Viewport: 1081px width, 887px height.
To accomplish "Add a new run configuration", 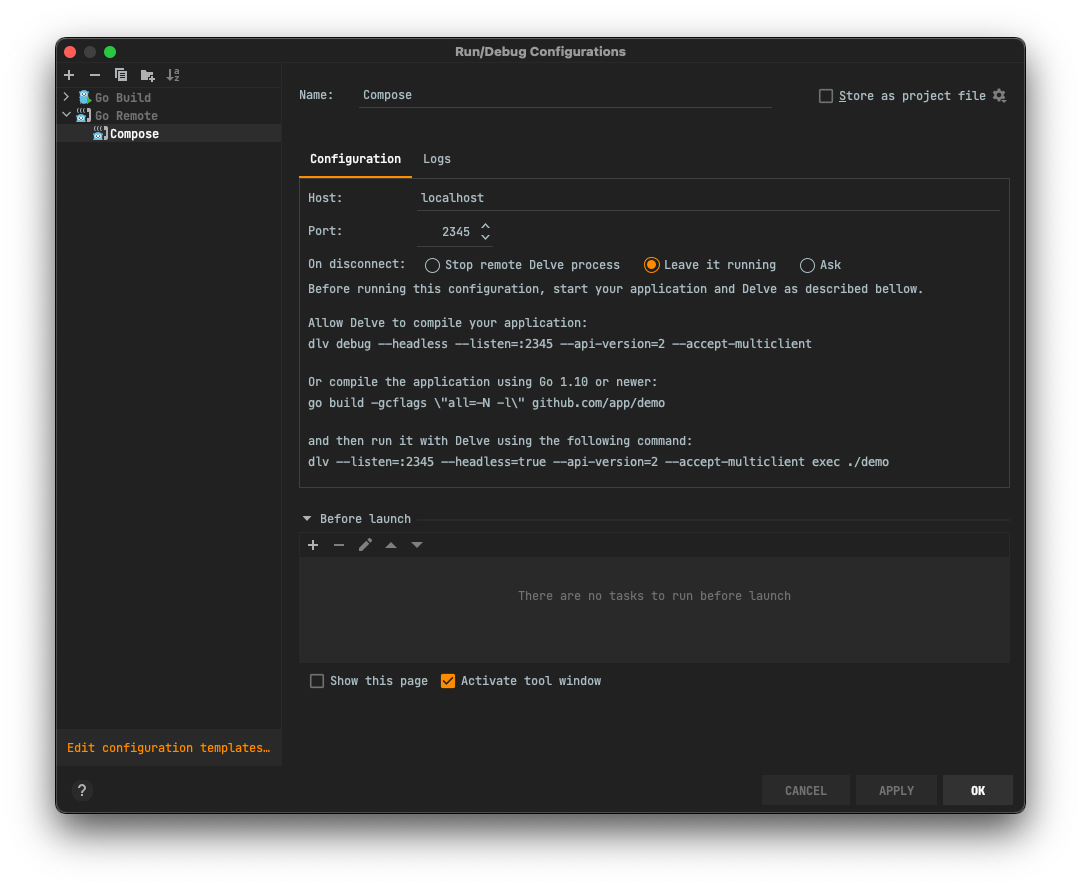I will pyautogui.click(x=69, y=75).
